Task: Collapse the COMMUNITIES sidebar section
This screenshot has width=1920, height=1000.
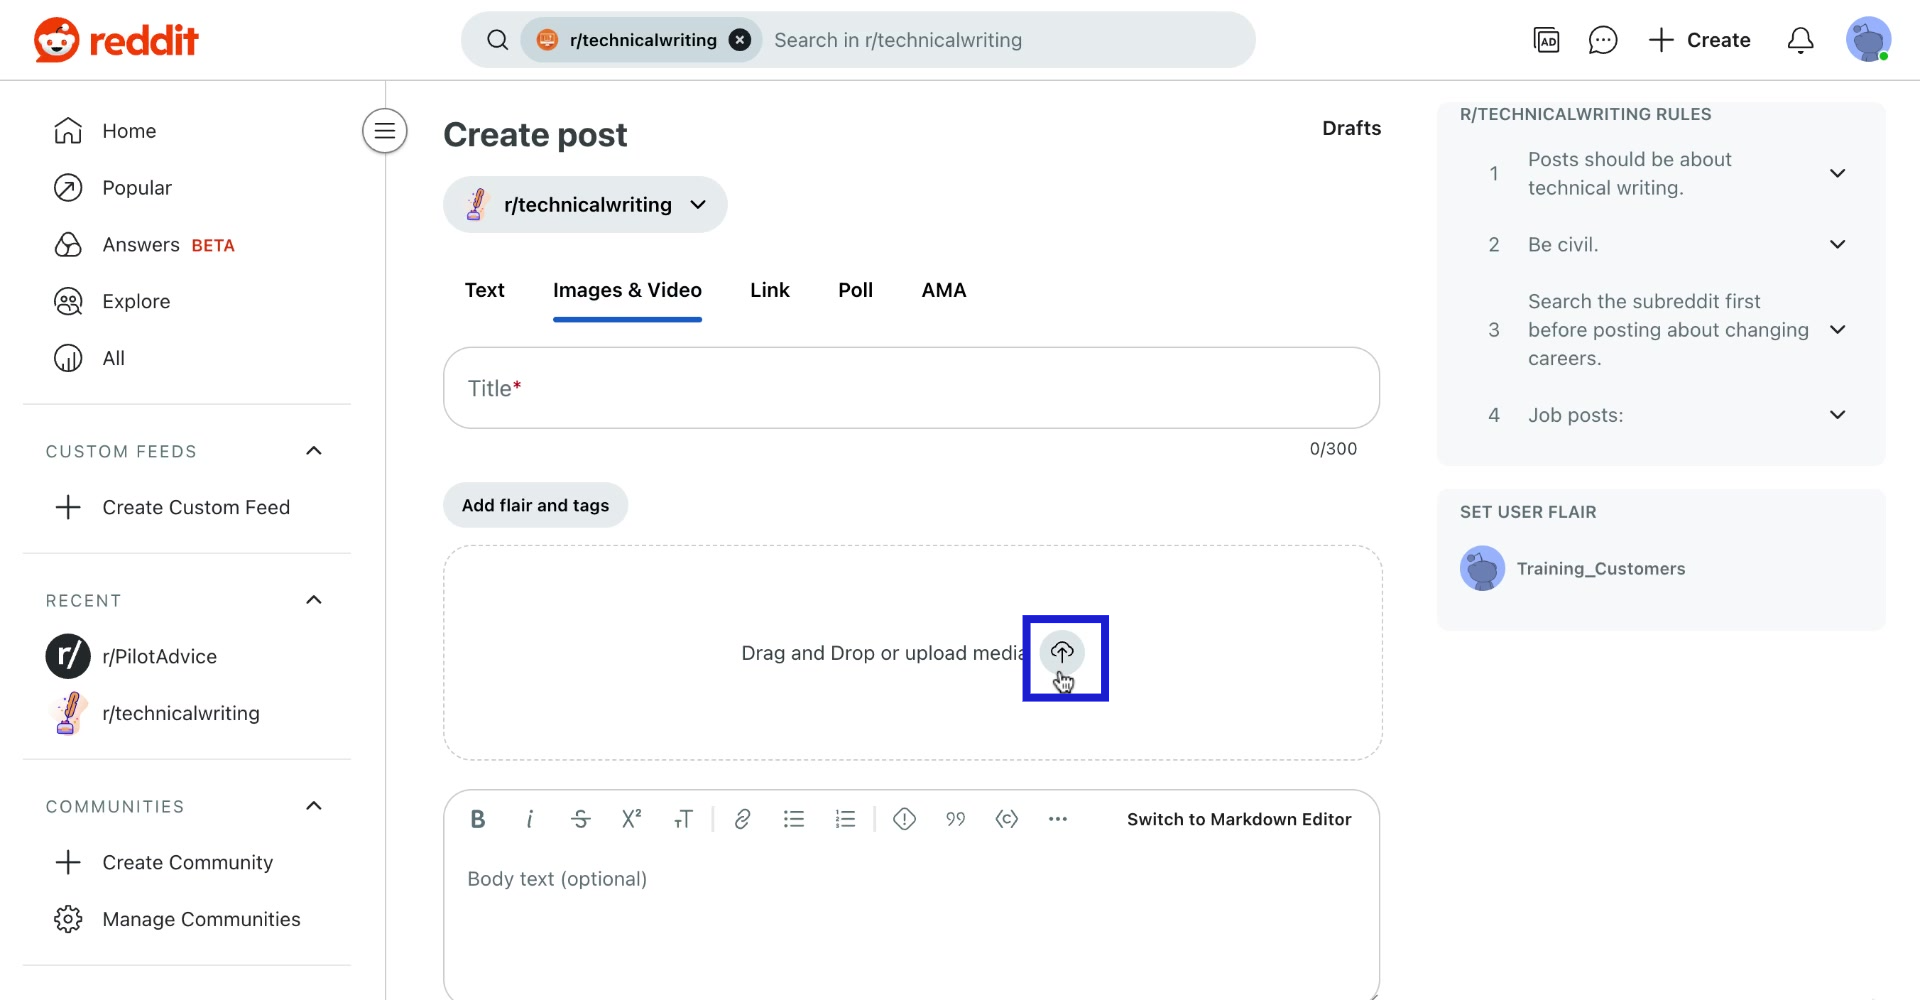Action: point(313,806)
